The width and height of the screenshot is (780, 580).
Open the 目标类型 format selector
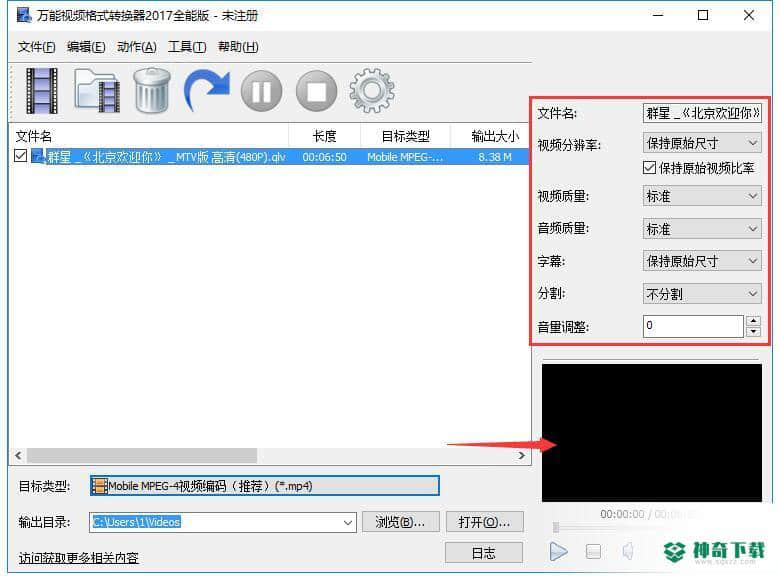[x=265, y=486]
